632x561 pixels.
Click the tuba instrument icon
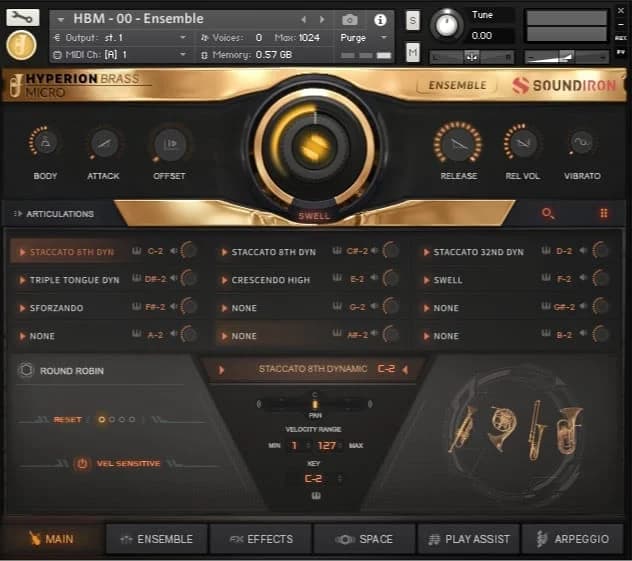tap(568, 428)
